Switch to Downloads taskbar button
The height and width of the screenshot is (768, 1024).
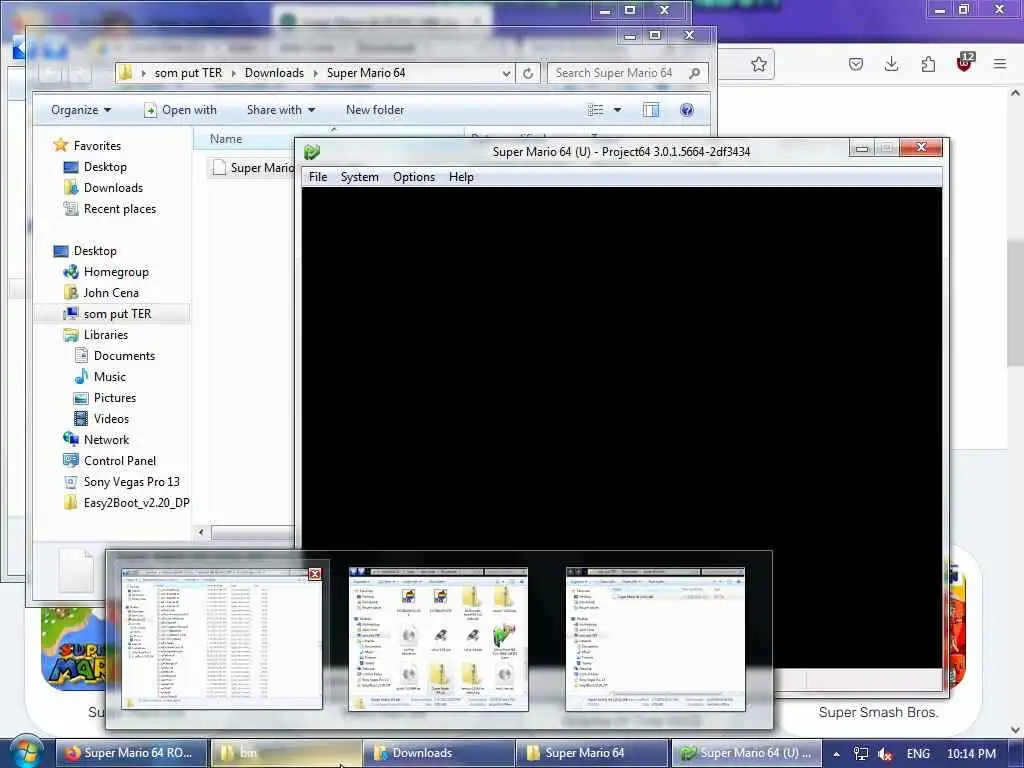pyautogui.click(x=438, y=753)
